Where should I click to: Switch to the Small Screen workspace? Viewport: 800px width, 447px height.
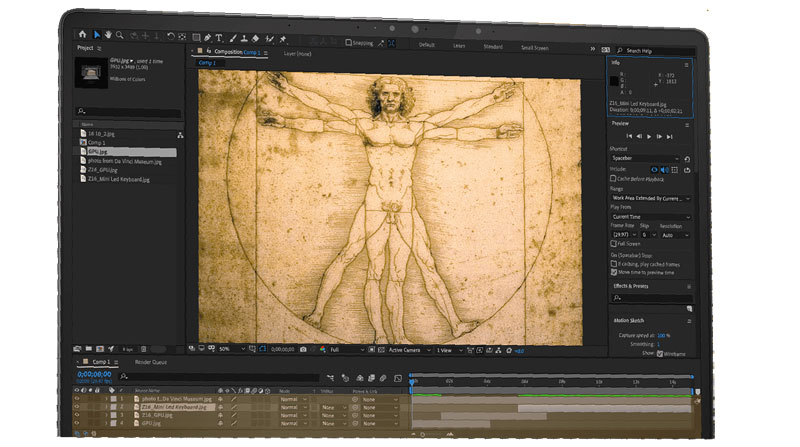pos(535,48)
